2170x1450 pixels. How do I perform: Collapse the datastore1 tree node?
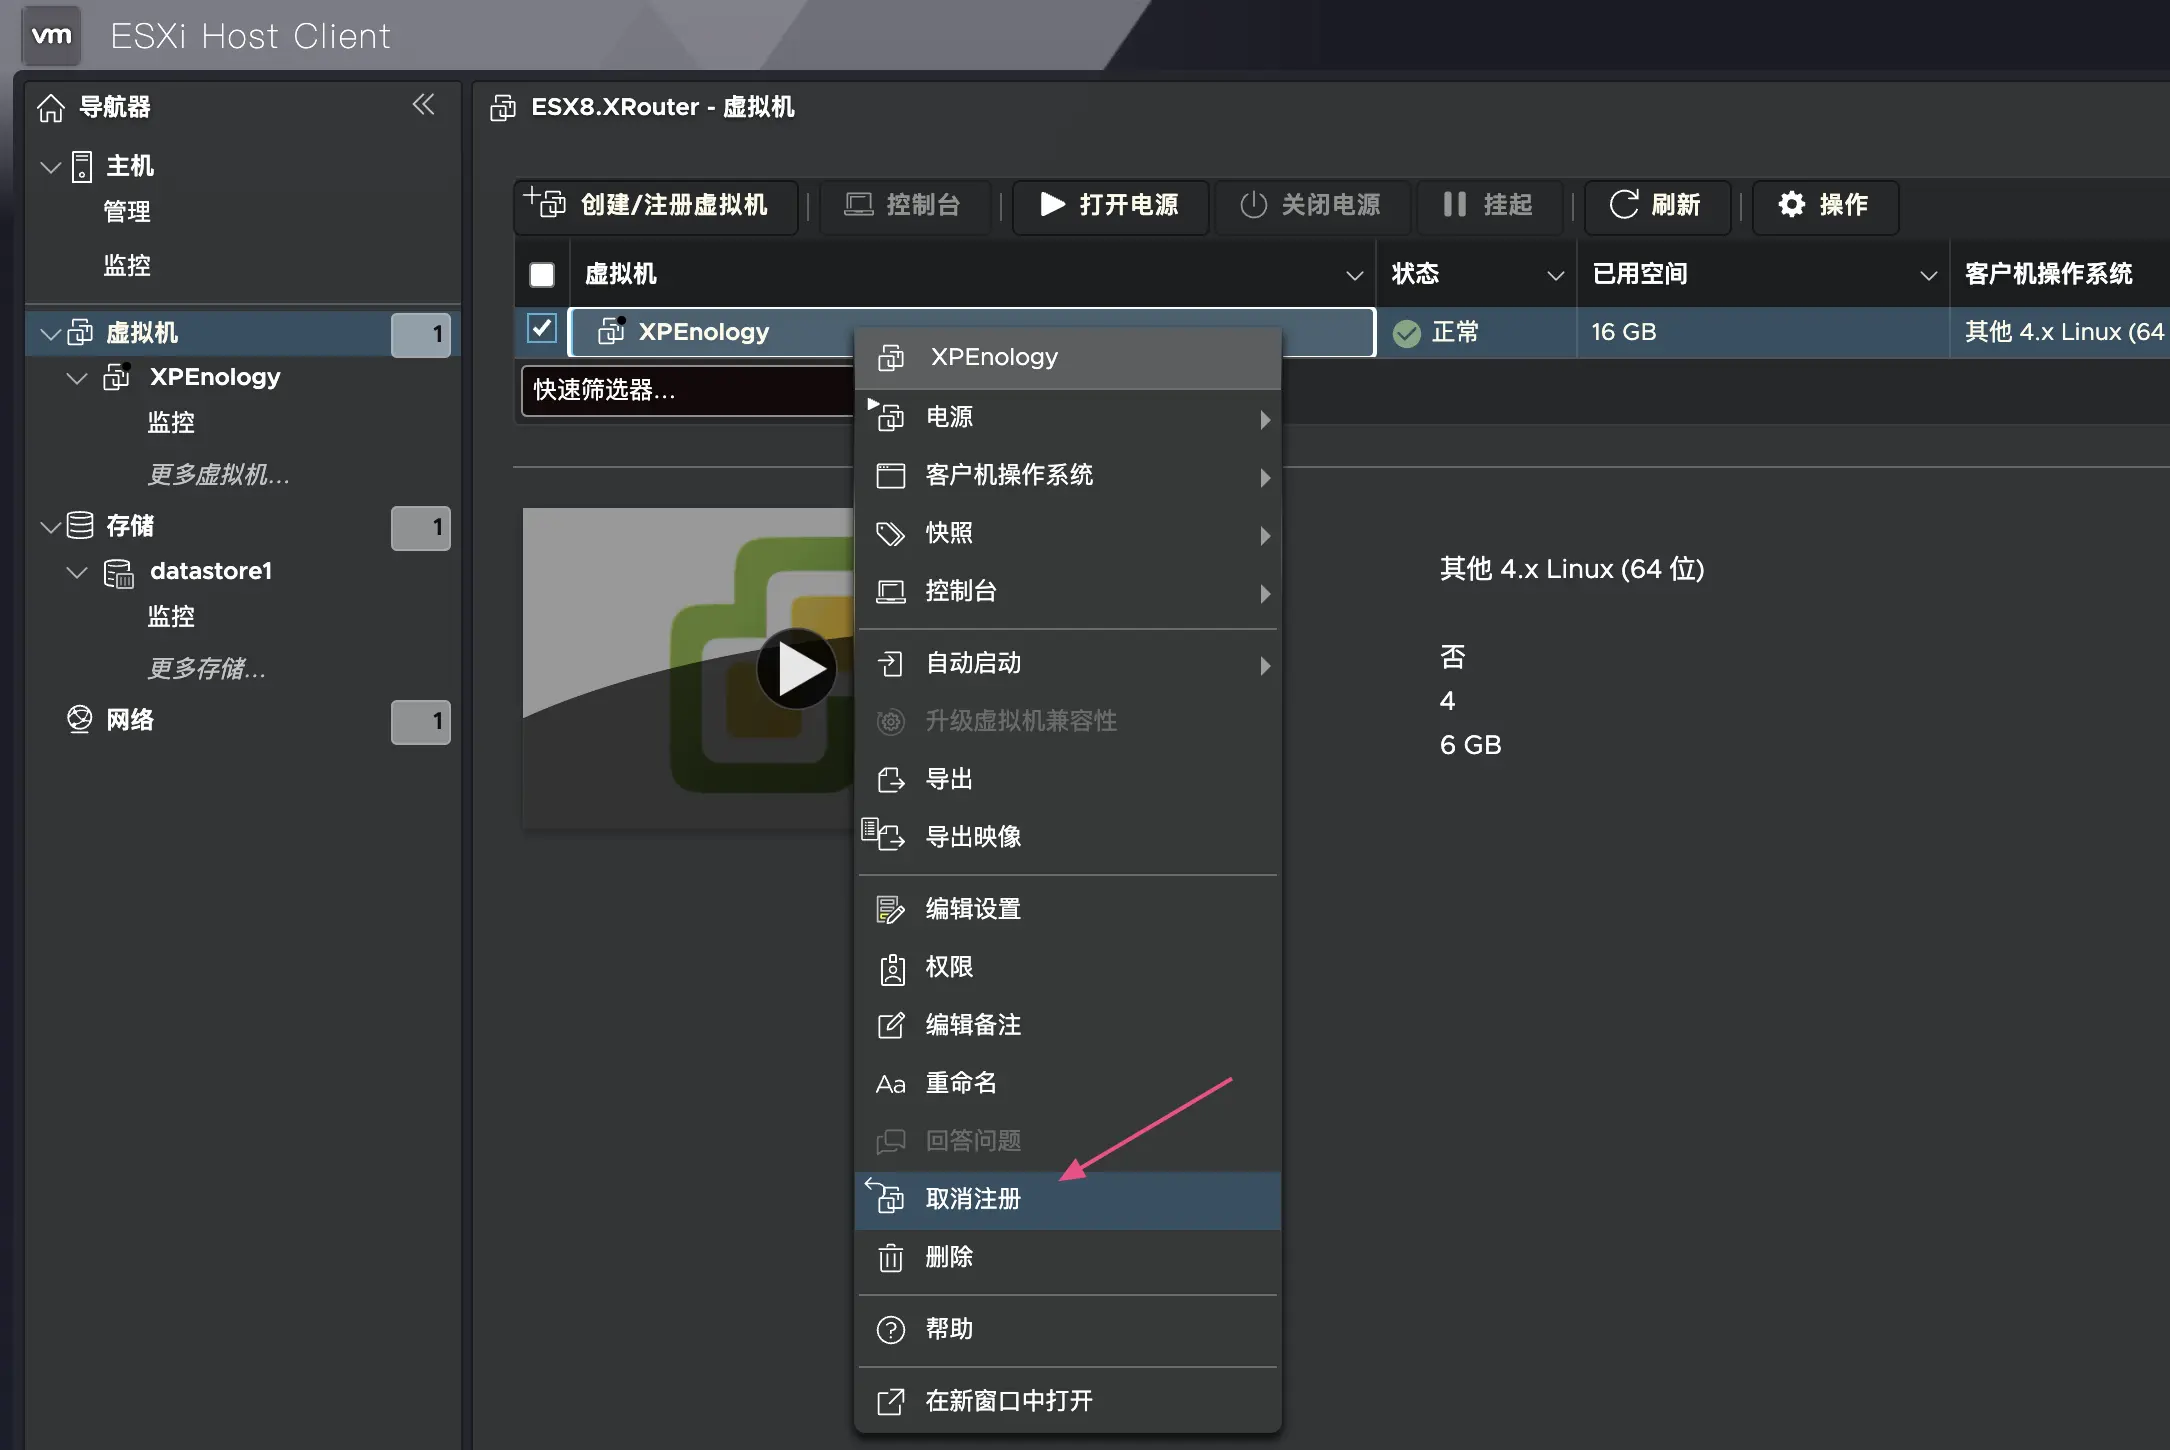(76, 572)
